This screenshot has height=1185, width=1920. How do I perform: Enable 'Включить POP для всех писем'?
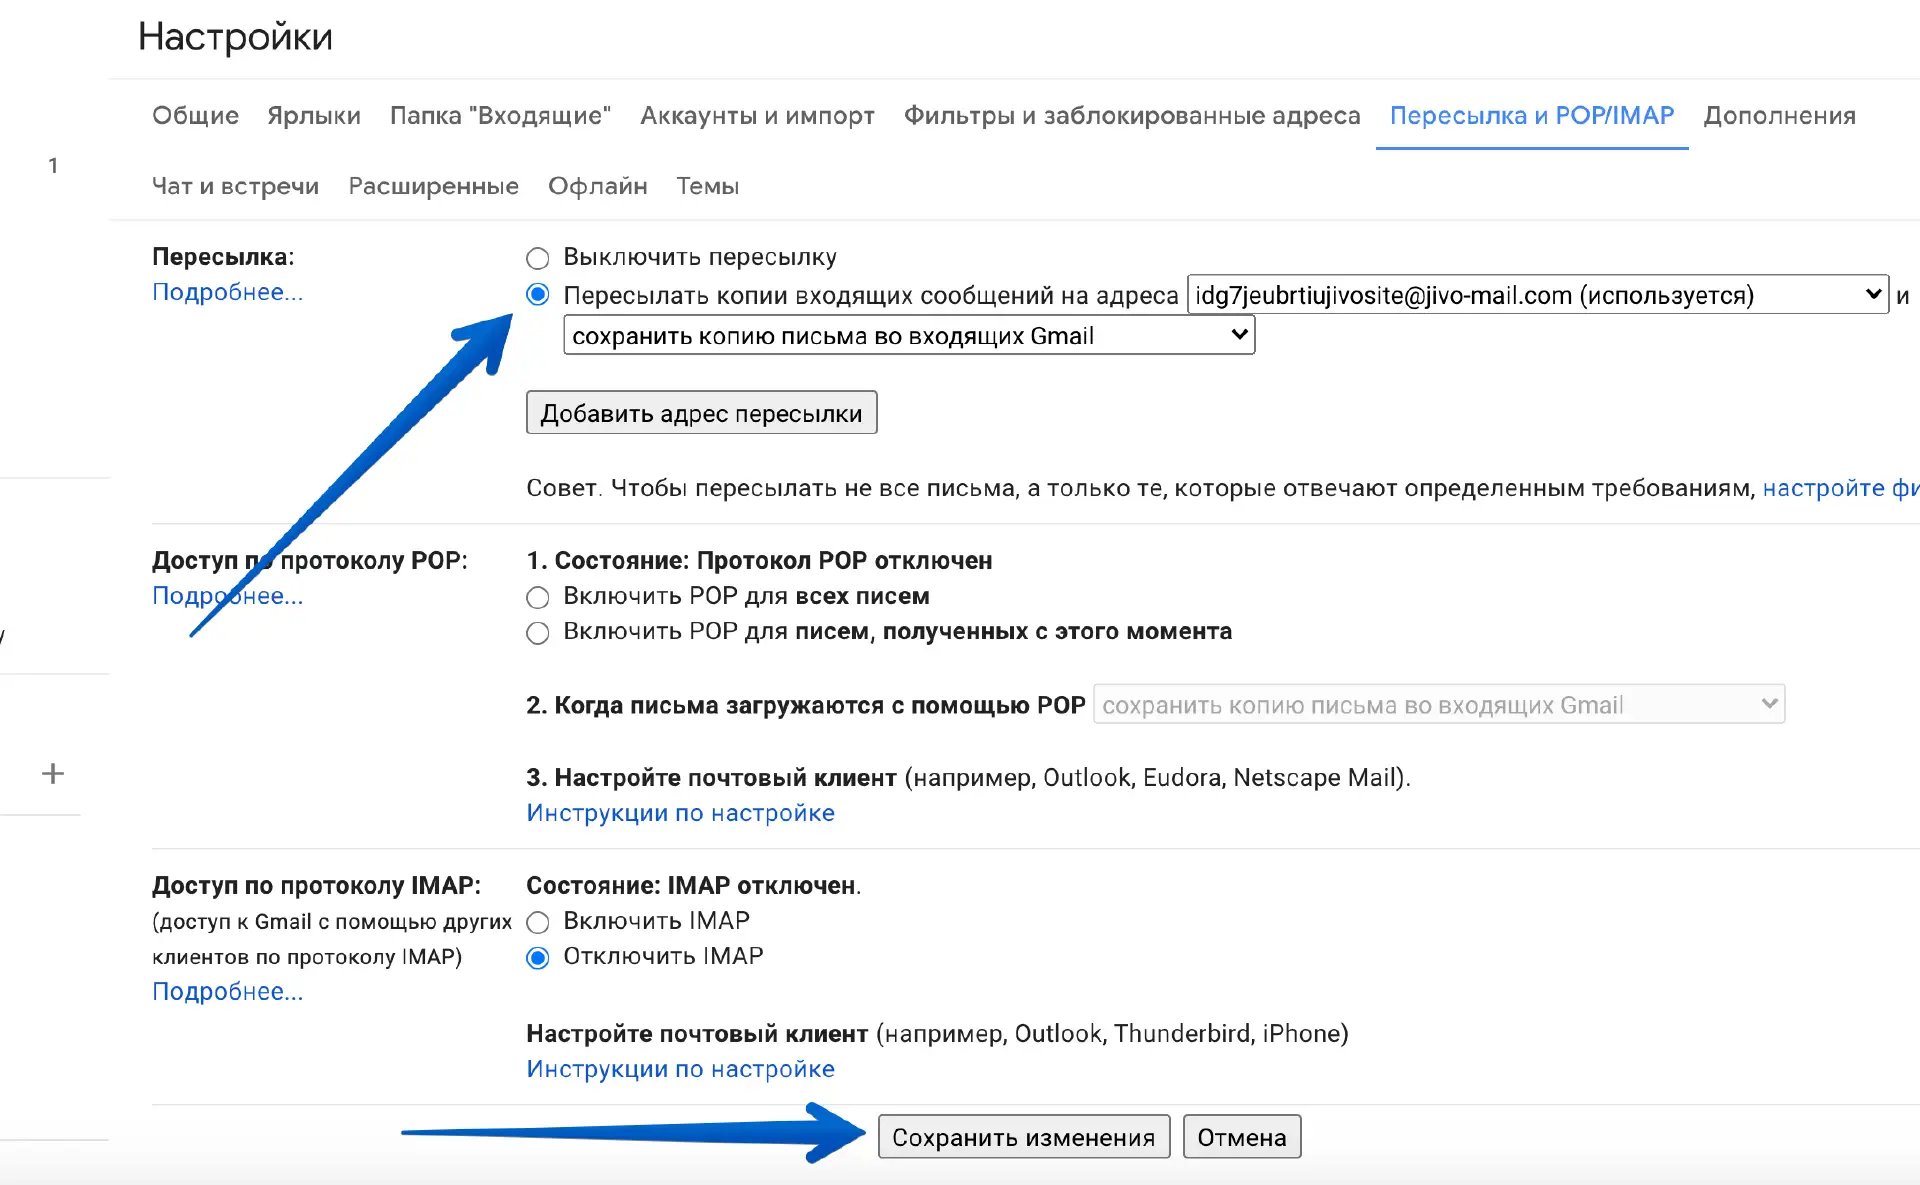tap(538, 598)
